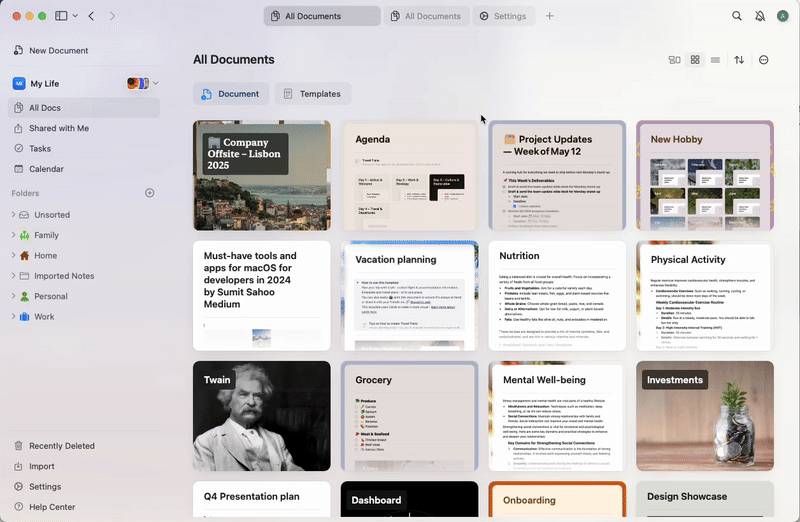
Task: Go forward with the right arrow
Action: tap(112, 16)
